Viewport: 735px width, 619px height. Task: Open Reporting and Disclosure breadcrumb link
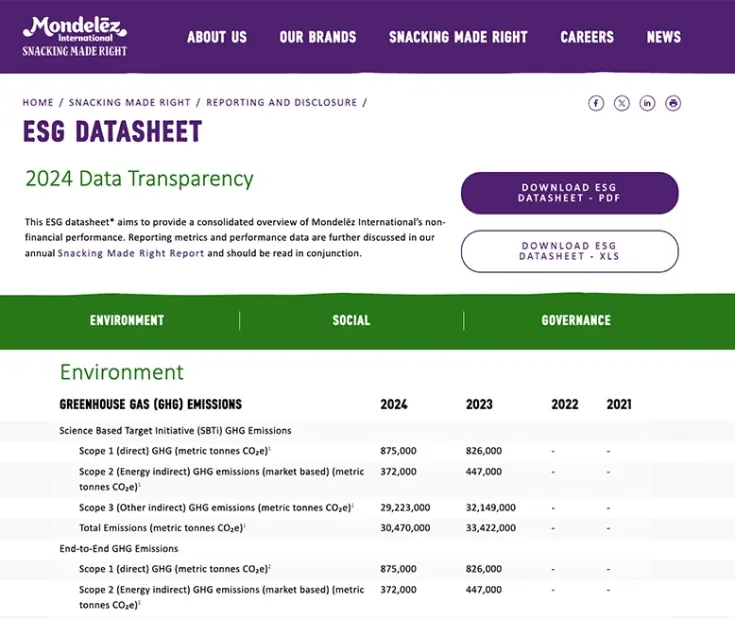282,103
